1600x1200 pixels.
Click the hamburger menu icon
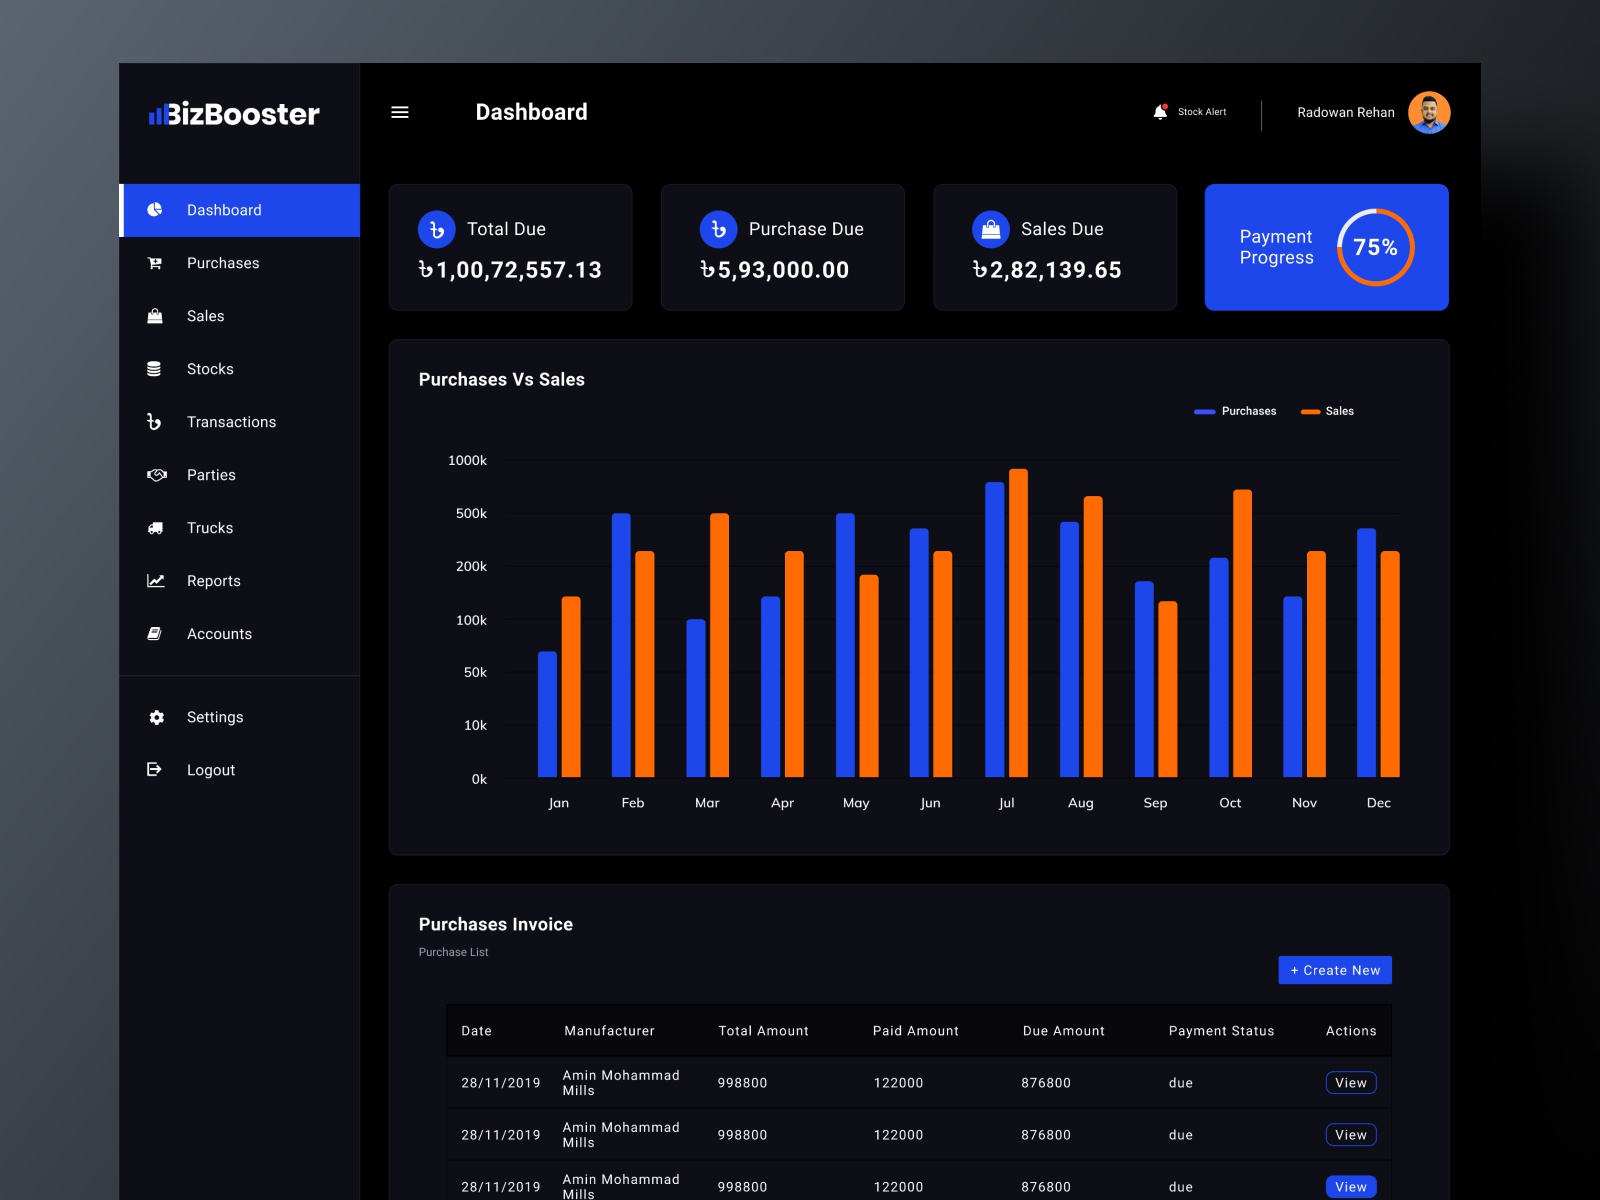point(400,112)
